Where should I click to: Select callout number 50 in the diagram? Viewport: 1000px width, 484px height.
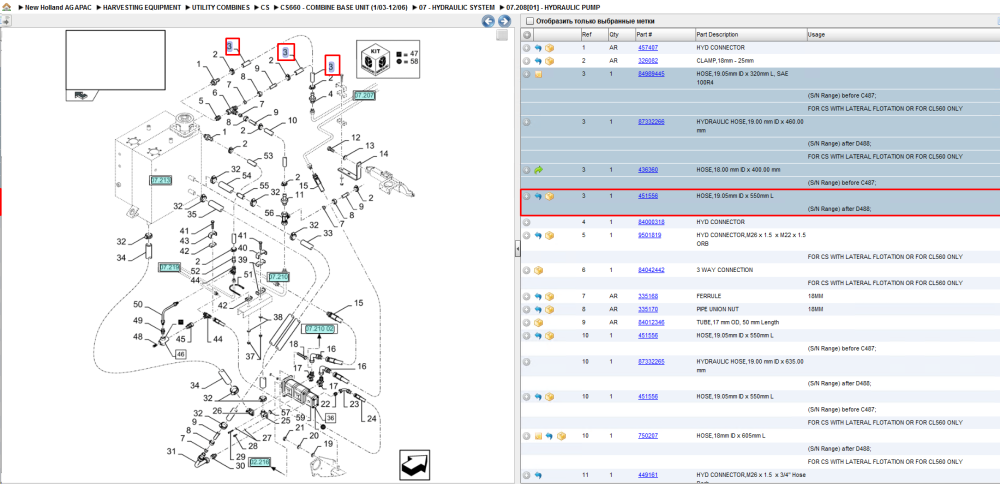pyautogui.click(x=137, y=304)
